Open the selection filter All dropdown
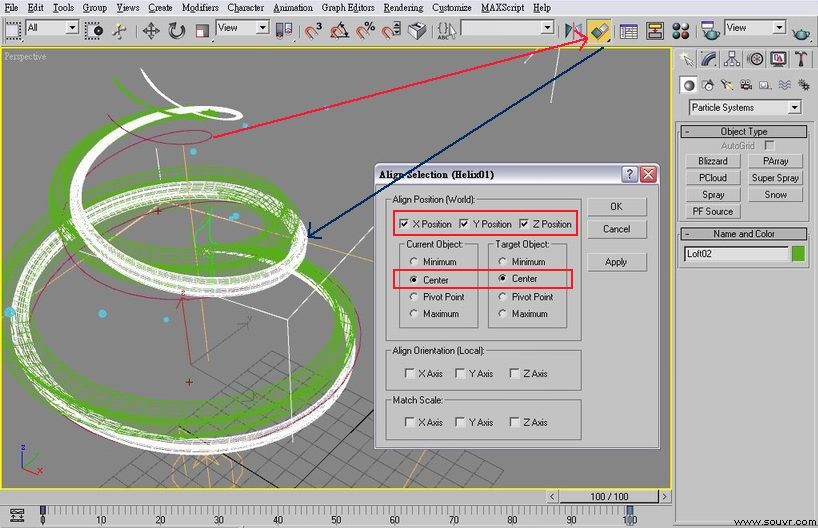 (x=52, y=28)
